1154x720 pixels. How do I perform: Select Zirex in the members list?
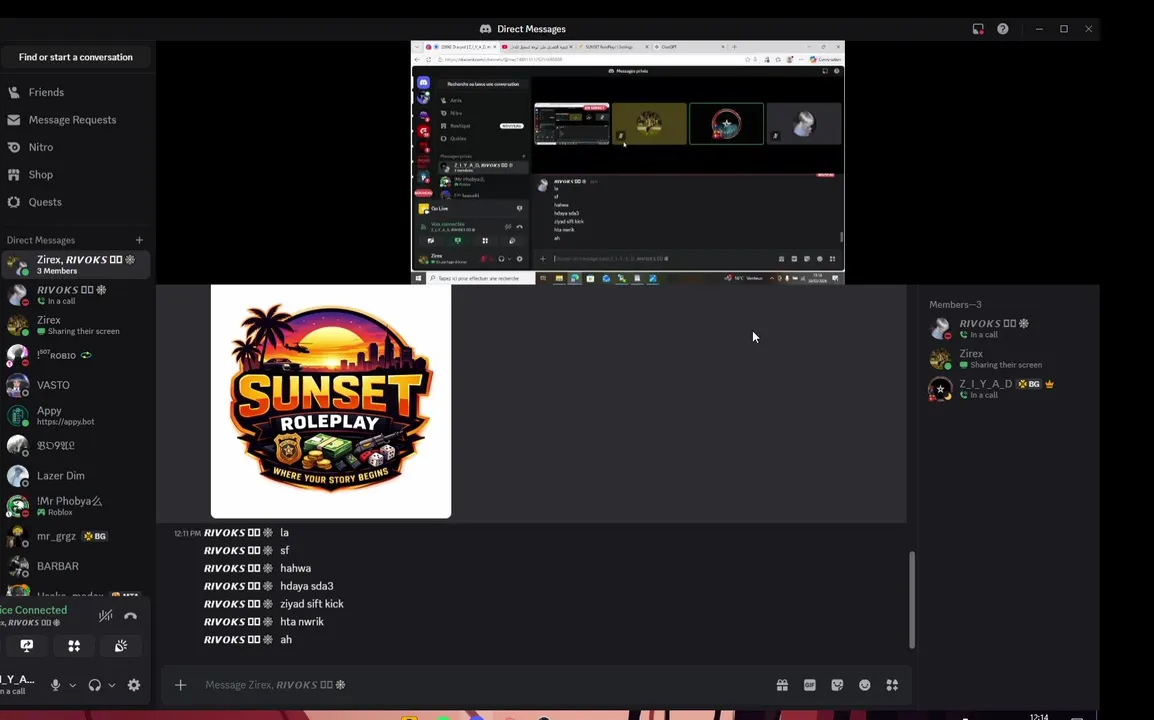point(1006,359)
